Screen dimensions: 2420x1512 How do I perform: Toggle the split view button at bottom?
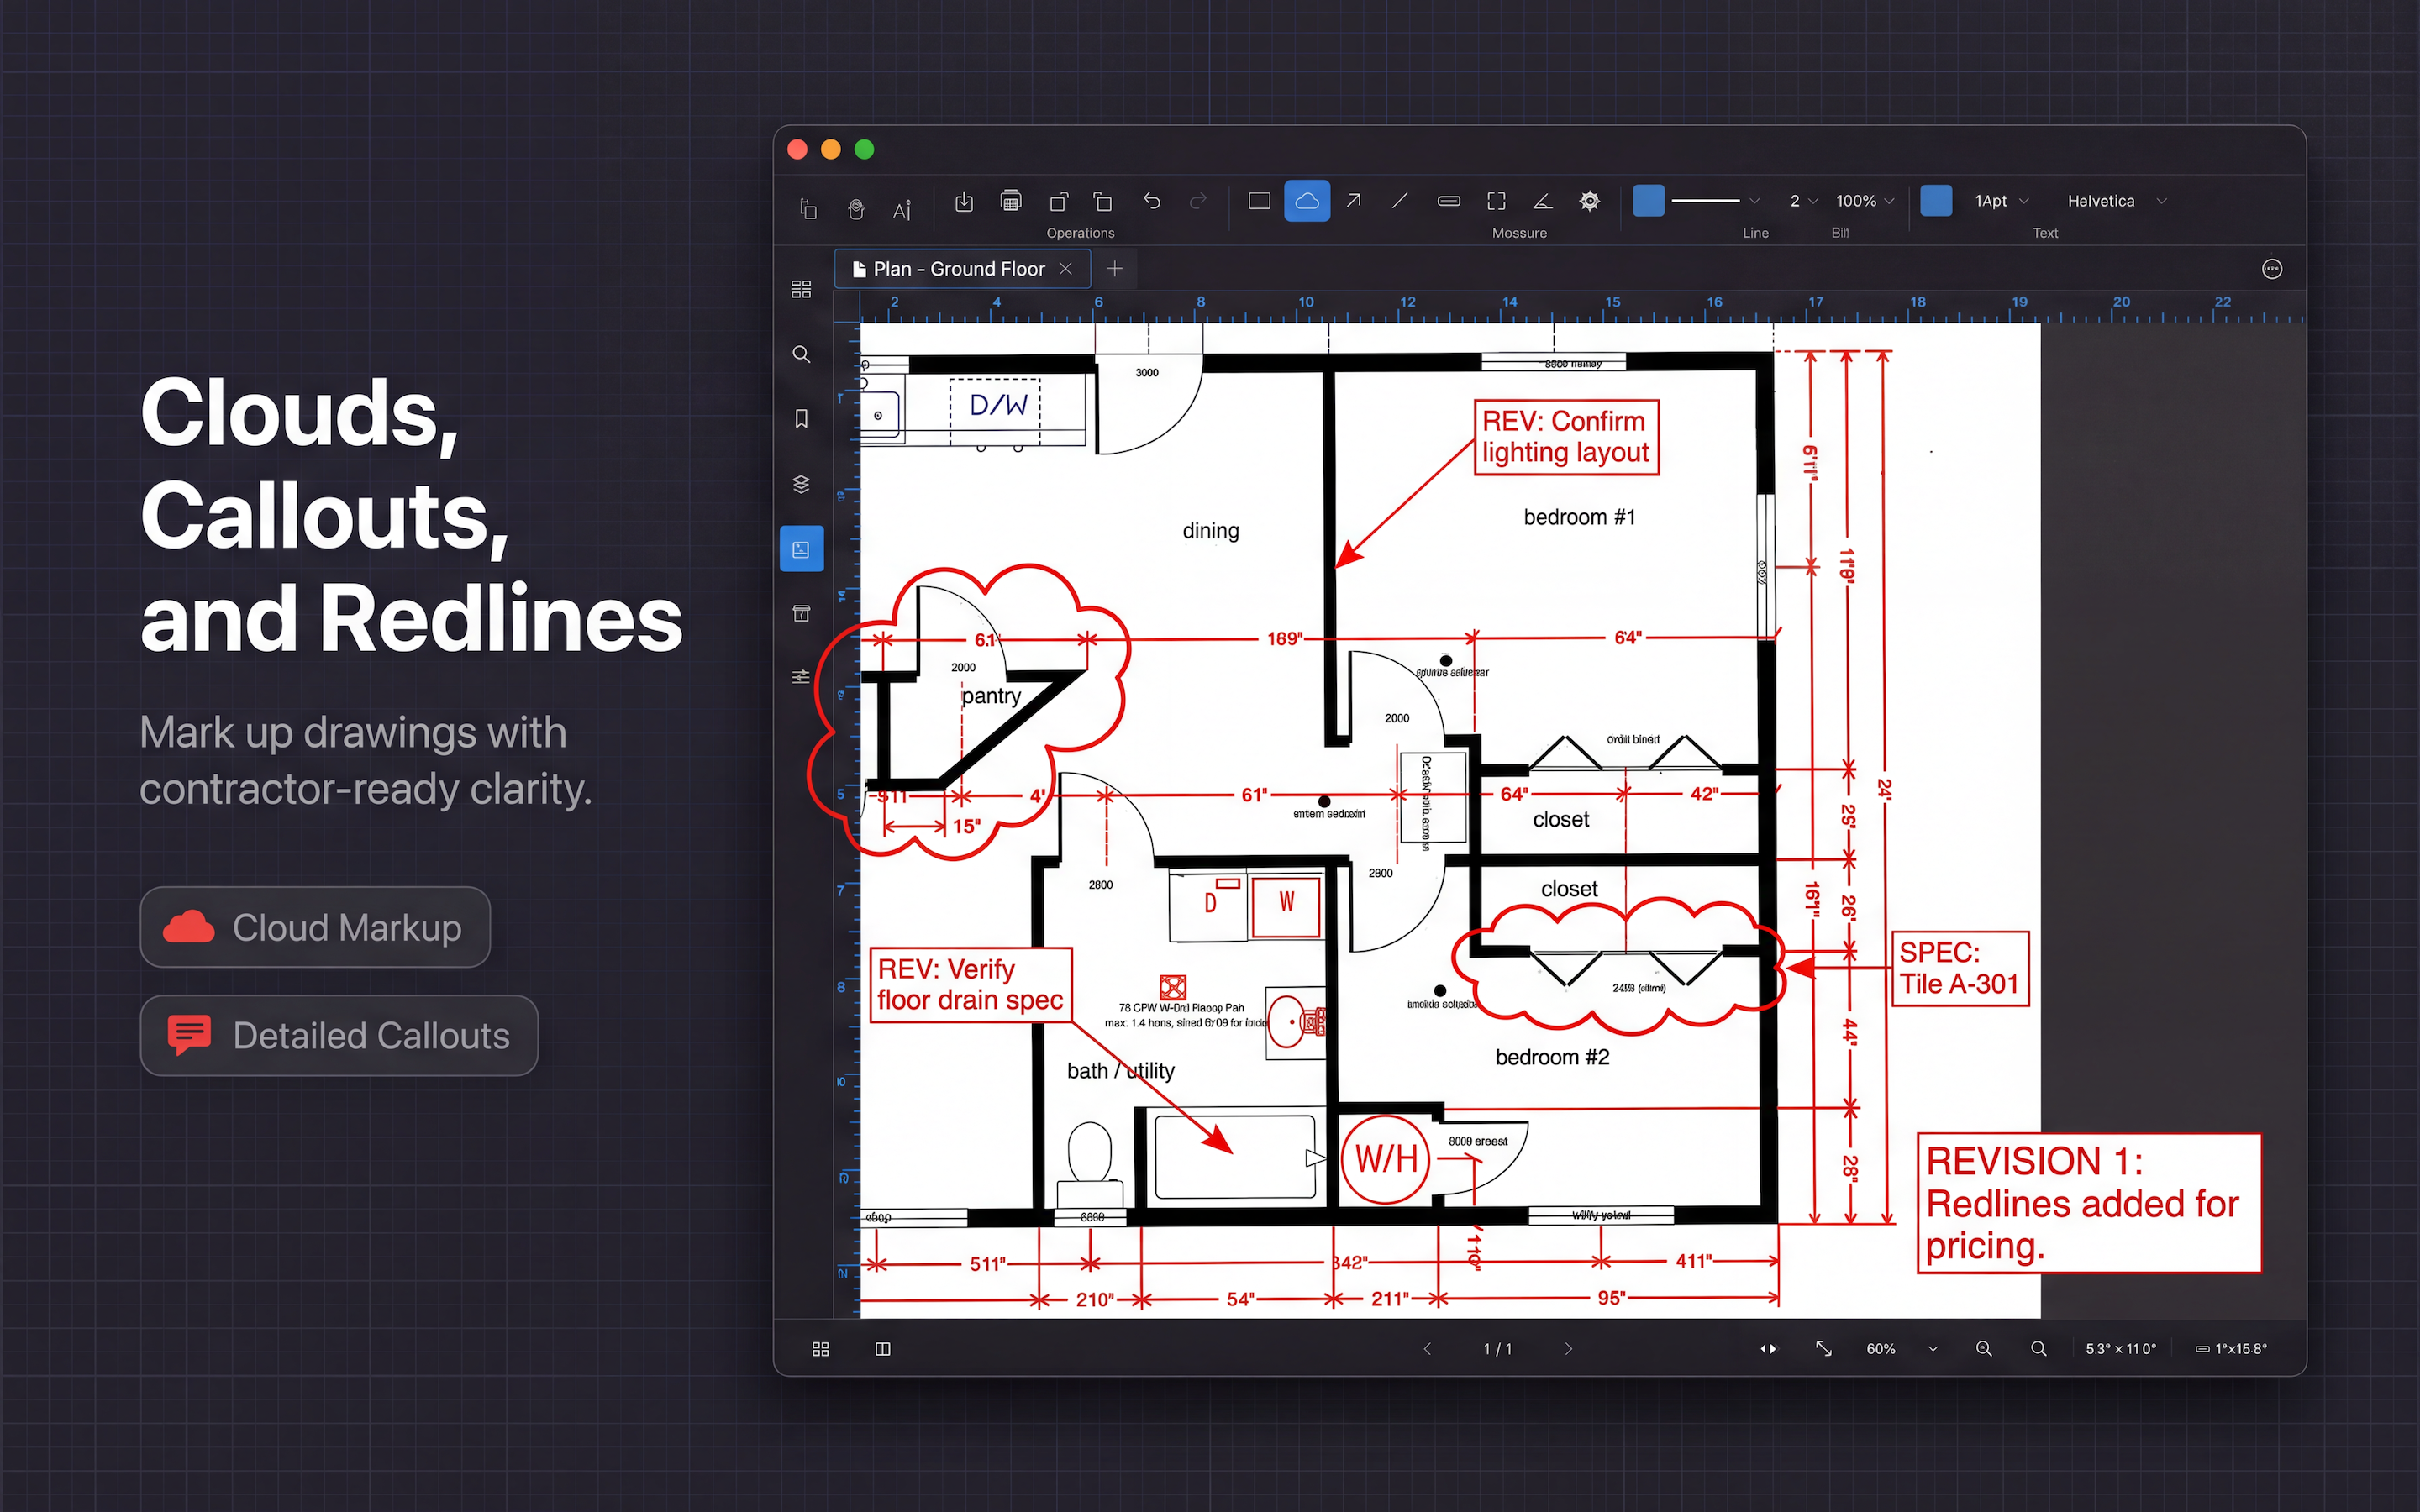coord(883,1349)
